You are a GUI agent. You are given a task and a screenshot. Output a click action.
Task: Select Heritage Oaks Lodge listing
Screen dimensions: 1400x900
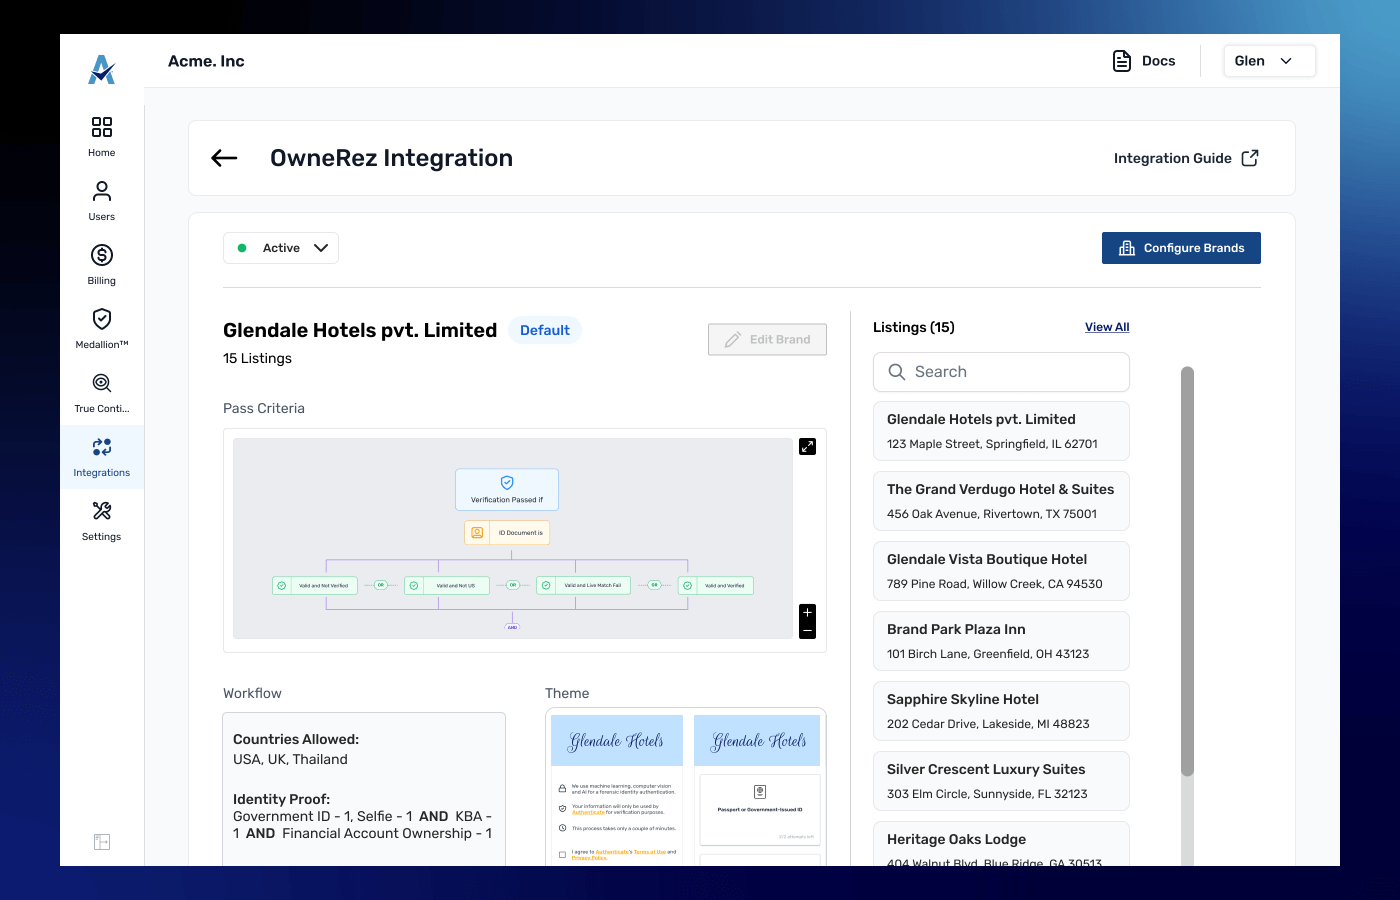click(x=1001, y=844)
